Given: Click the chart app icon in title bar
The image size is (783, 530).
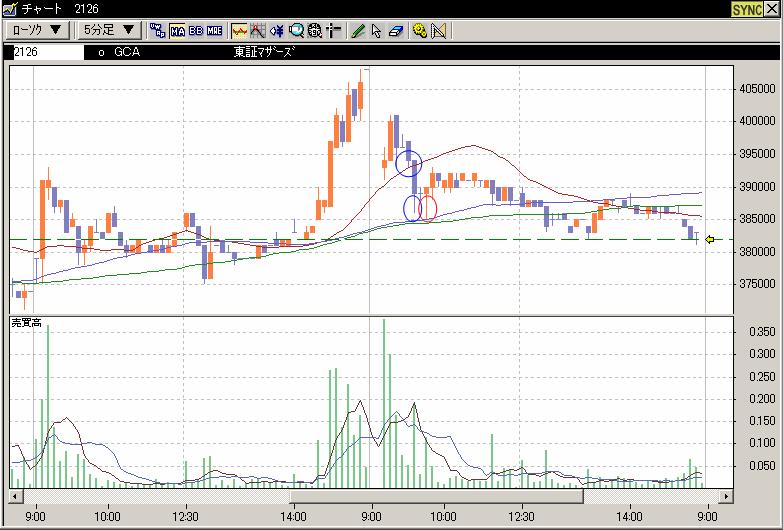Looking at the screenshot, I should click(9, 9).
